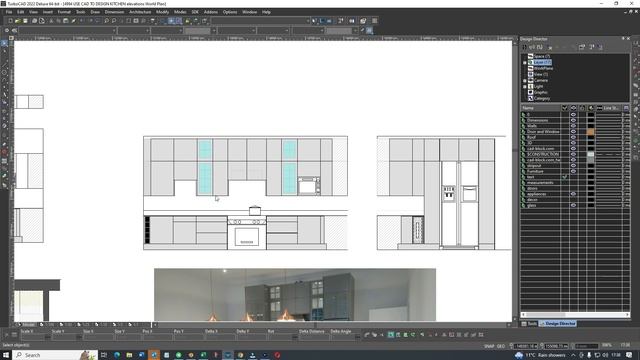The height and width of the screenshot is (360, 640).
Task: Select the 'measurements' layer row
Action: point(540,182)
